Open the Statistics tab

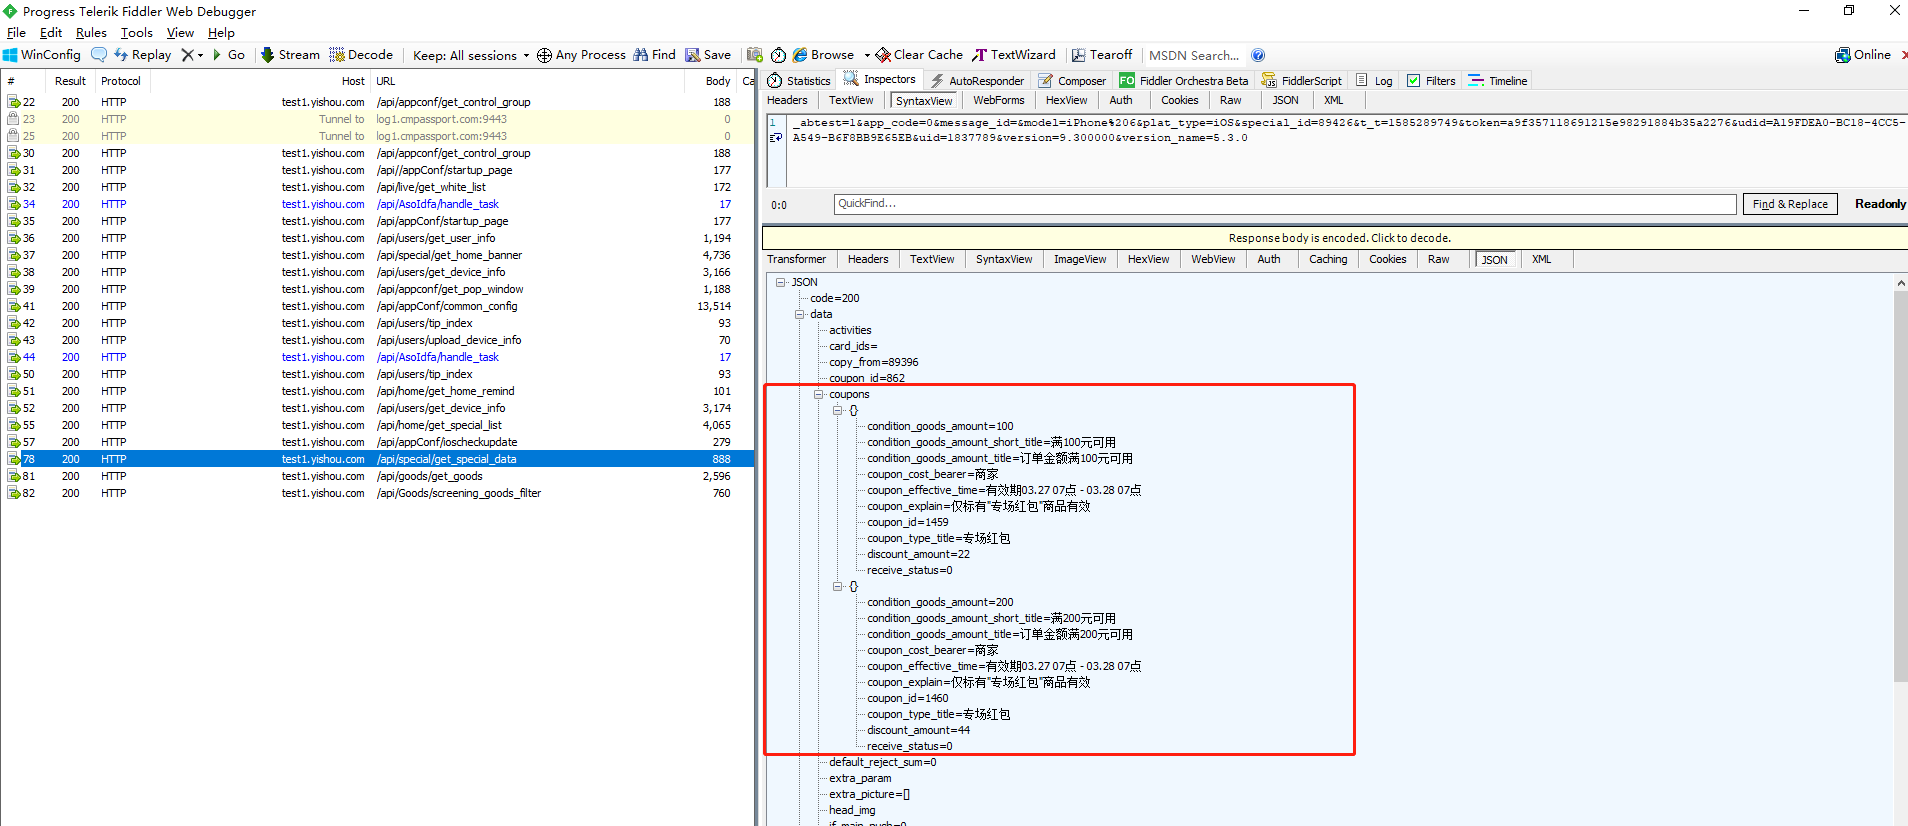(x=798, y=81)
